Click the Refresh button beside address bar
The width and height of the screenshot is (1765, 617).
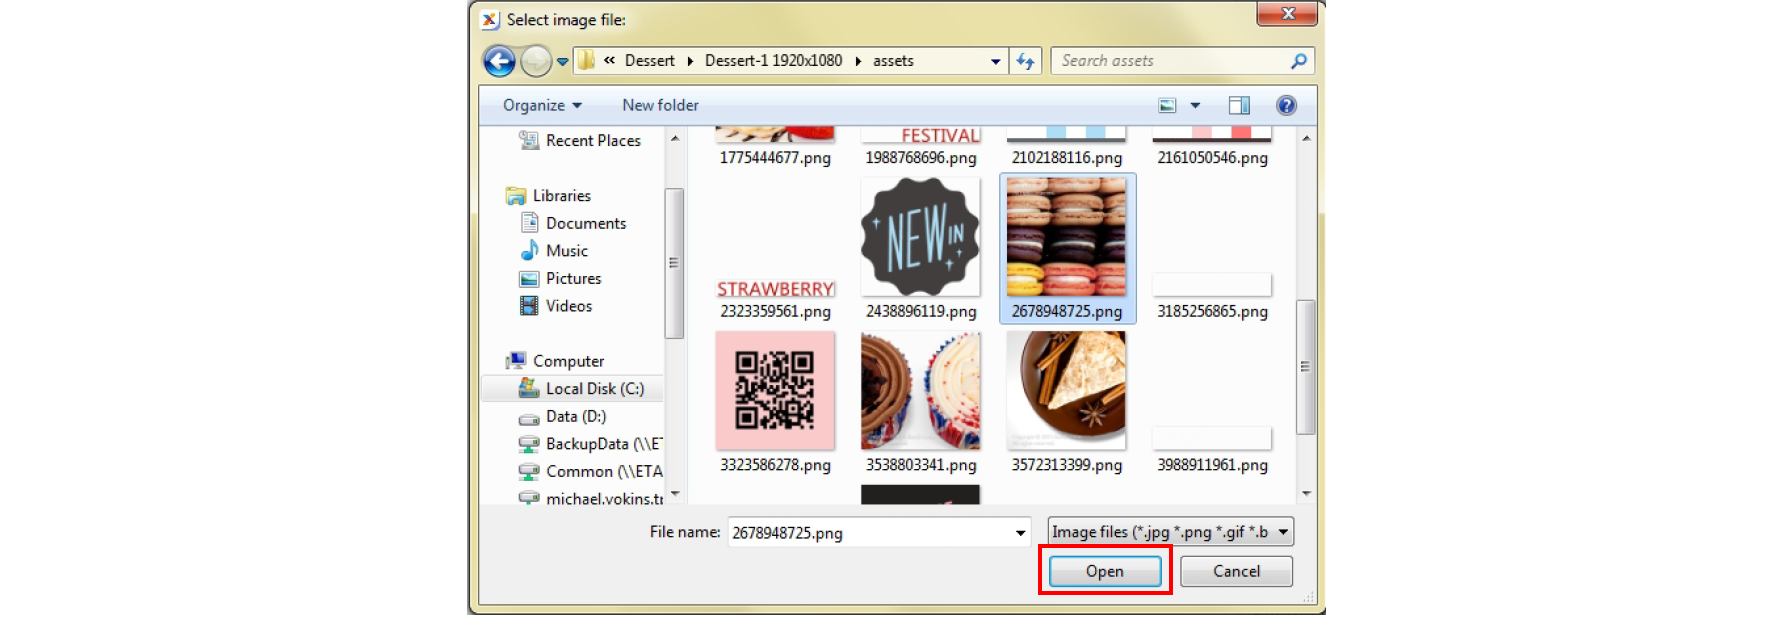coord(1025,61)
